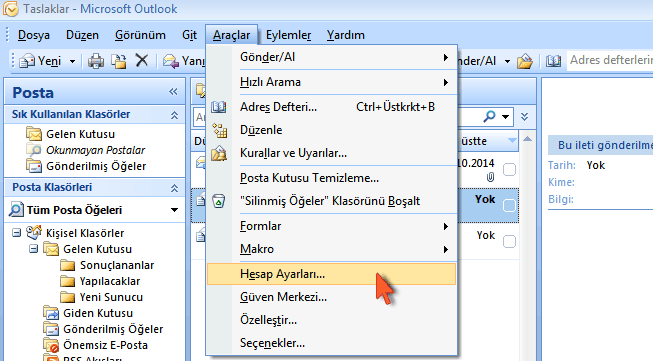The width and height of the screenshot is (653, 361).
Task: Click the Outlook title bar app icon
Action: tap(10, 9)
